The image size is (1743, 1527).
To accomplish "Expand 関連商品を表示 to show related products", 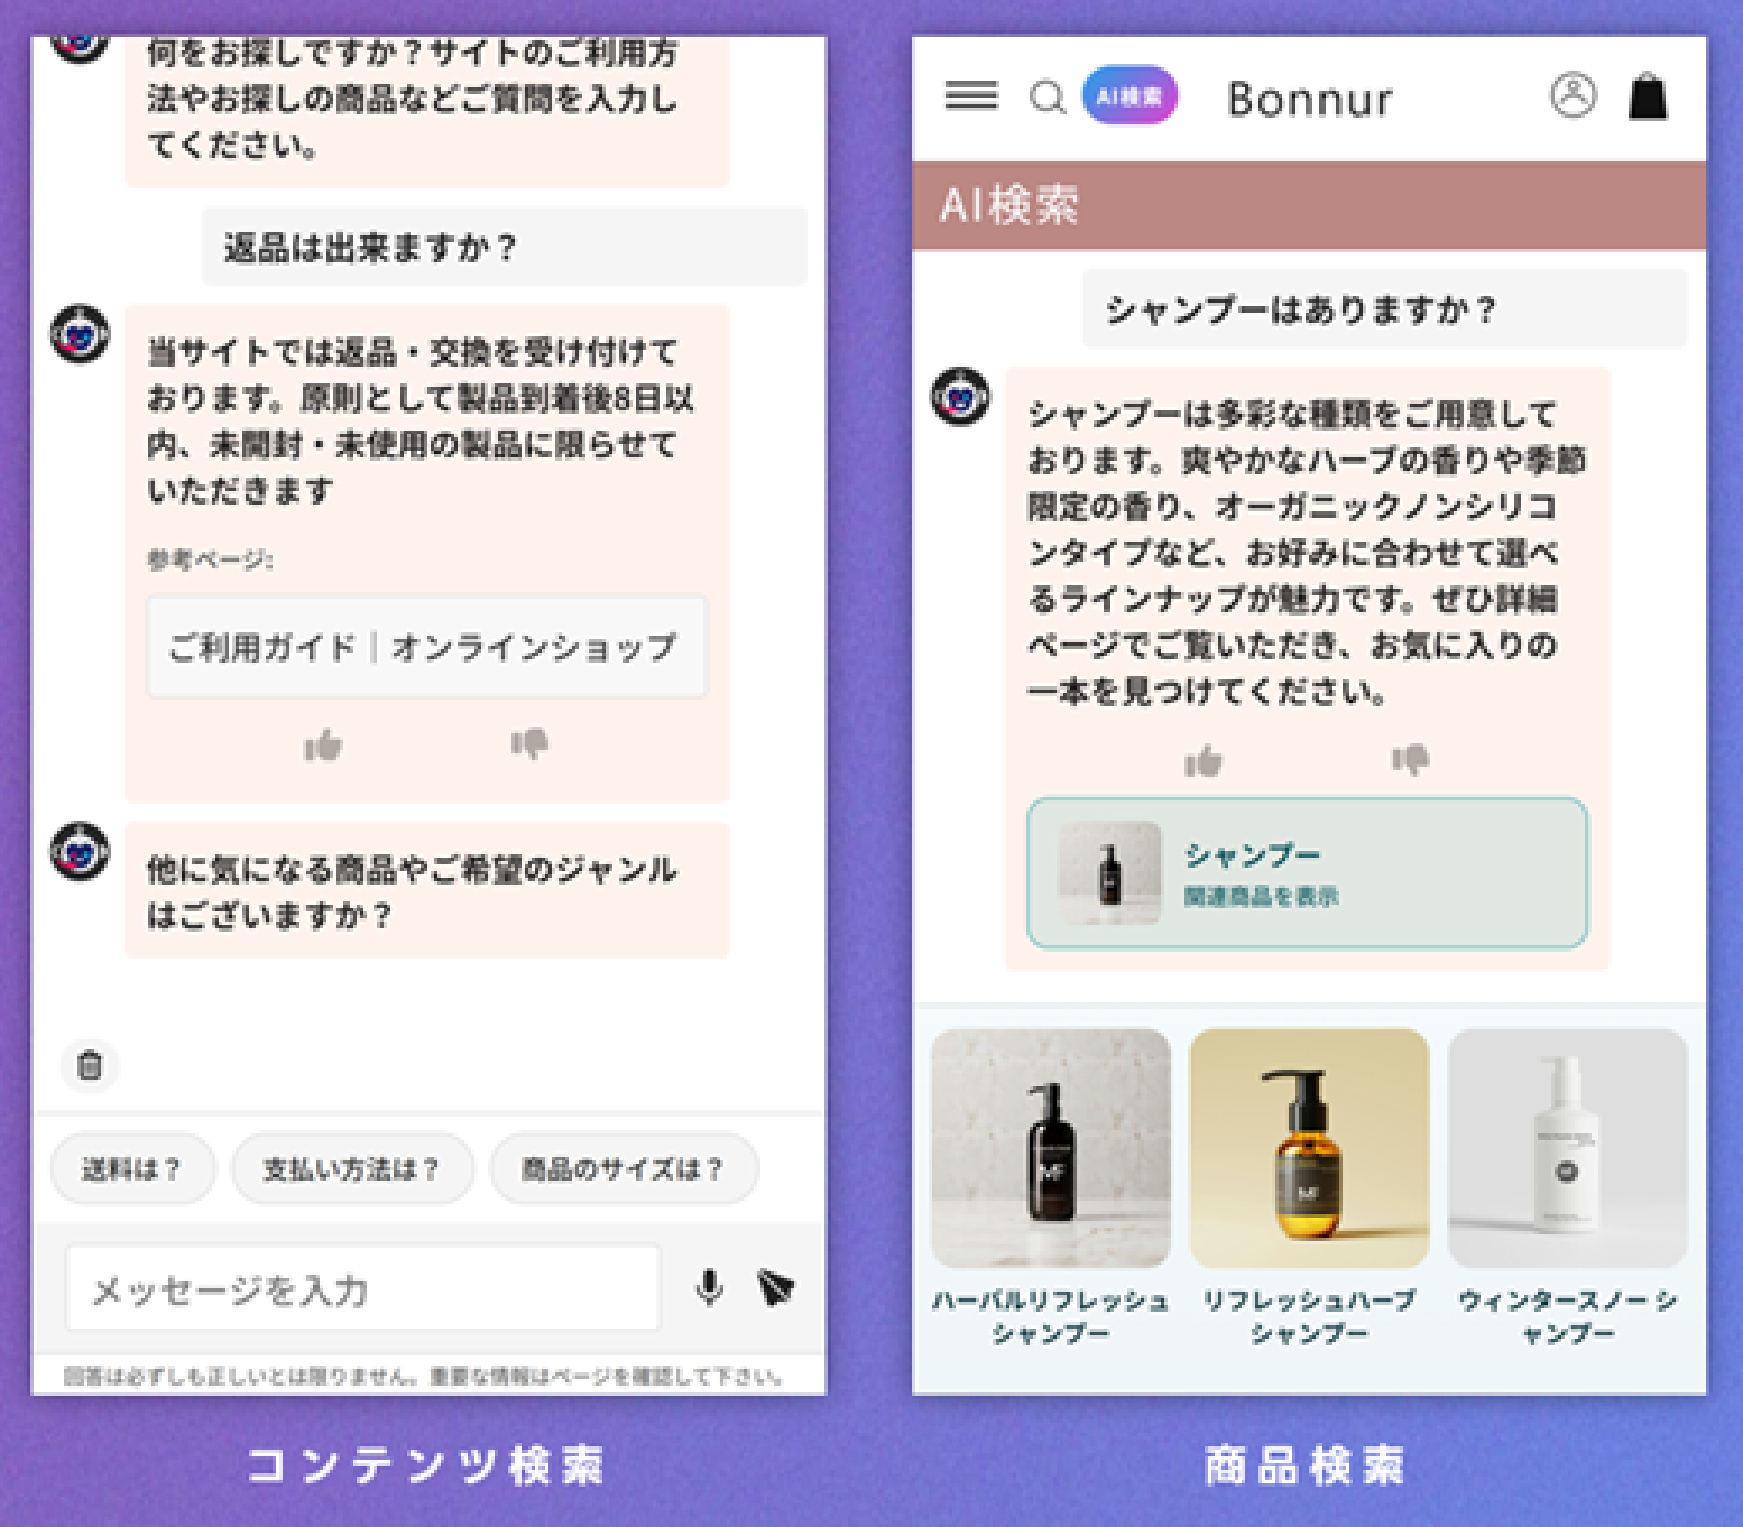I will pyautogui.click(x=1261, y=896).
